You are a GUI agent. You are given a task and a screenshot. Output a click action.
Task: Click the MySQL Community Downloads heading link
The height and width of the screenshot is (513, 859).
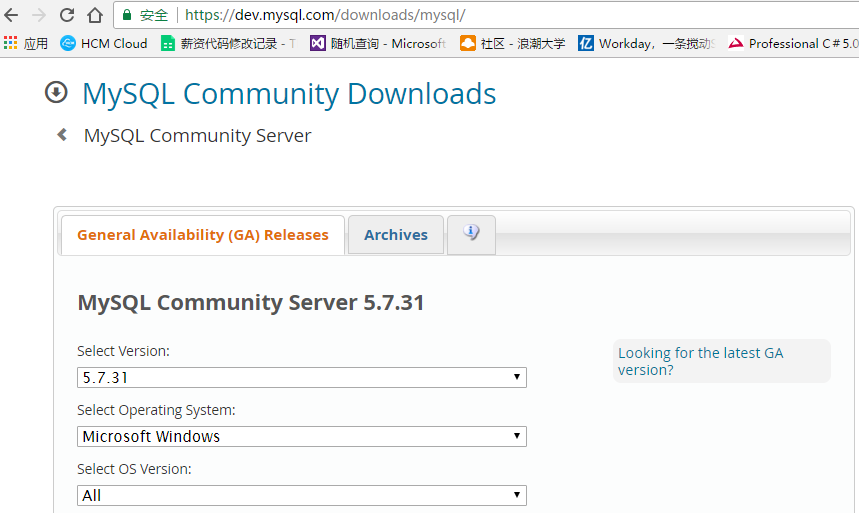(289, 94)
